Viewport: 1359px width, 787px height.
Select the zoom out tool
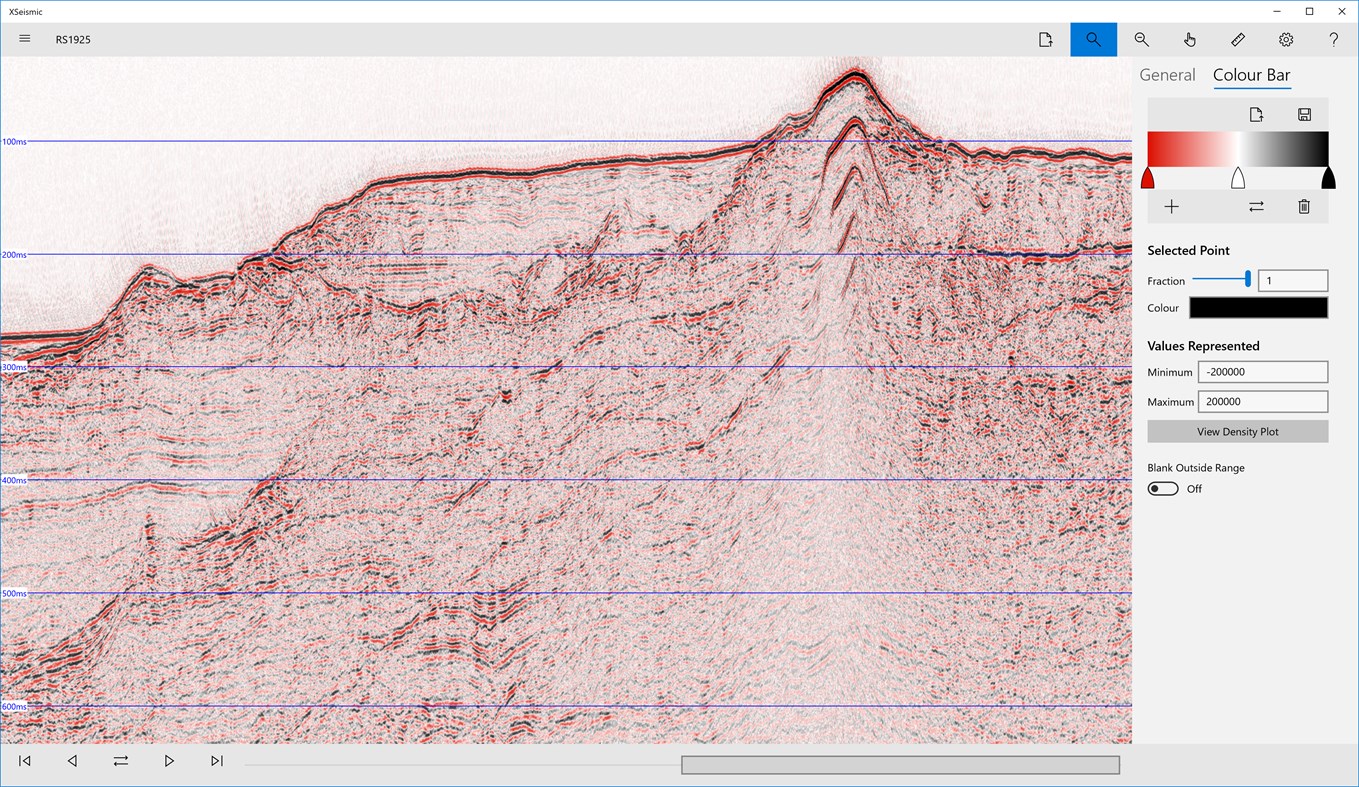(1141, 39)
